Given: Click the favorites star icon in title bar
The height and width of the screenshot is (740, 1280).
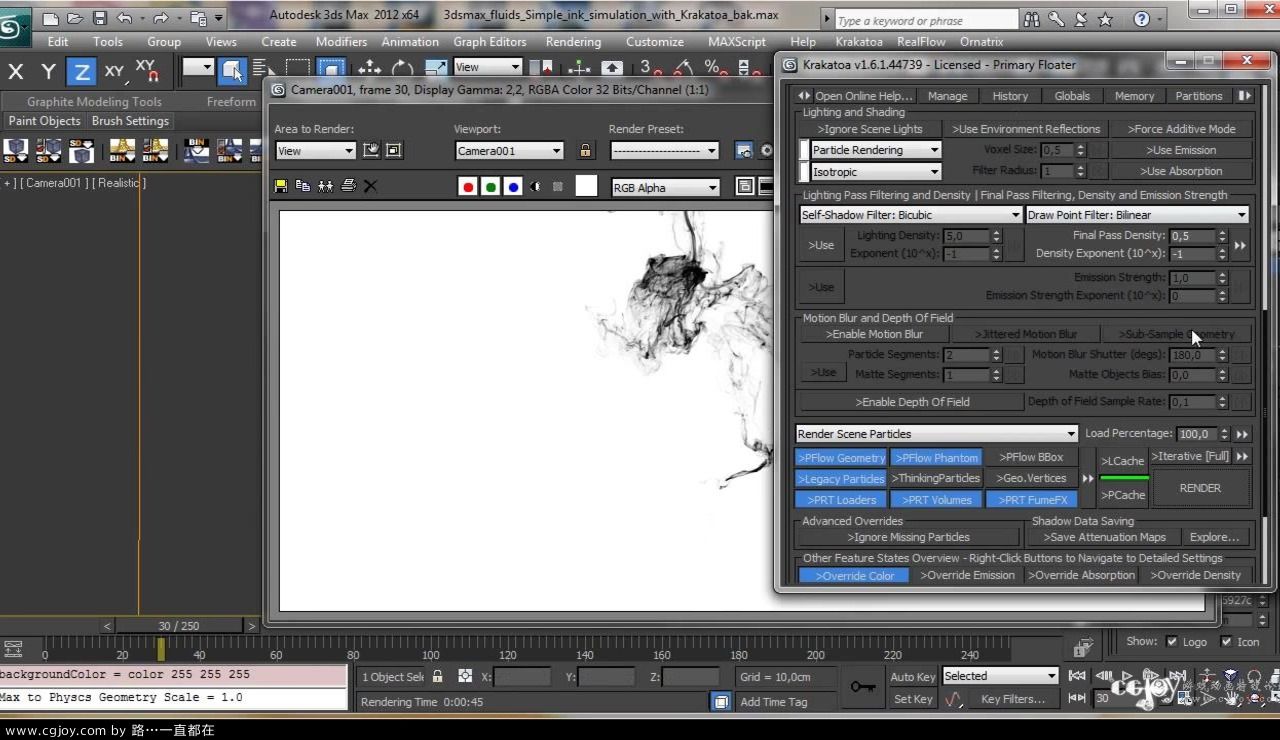Looking at the screenshot, I should pyautogui.click(x=1105, y=19).
